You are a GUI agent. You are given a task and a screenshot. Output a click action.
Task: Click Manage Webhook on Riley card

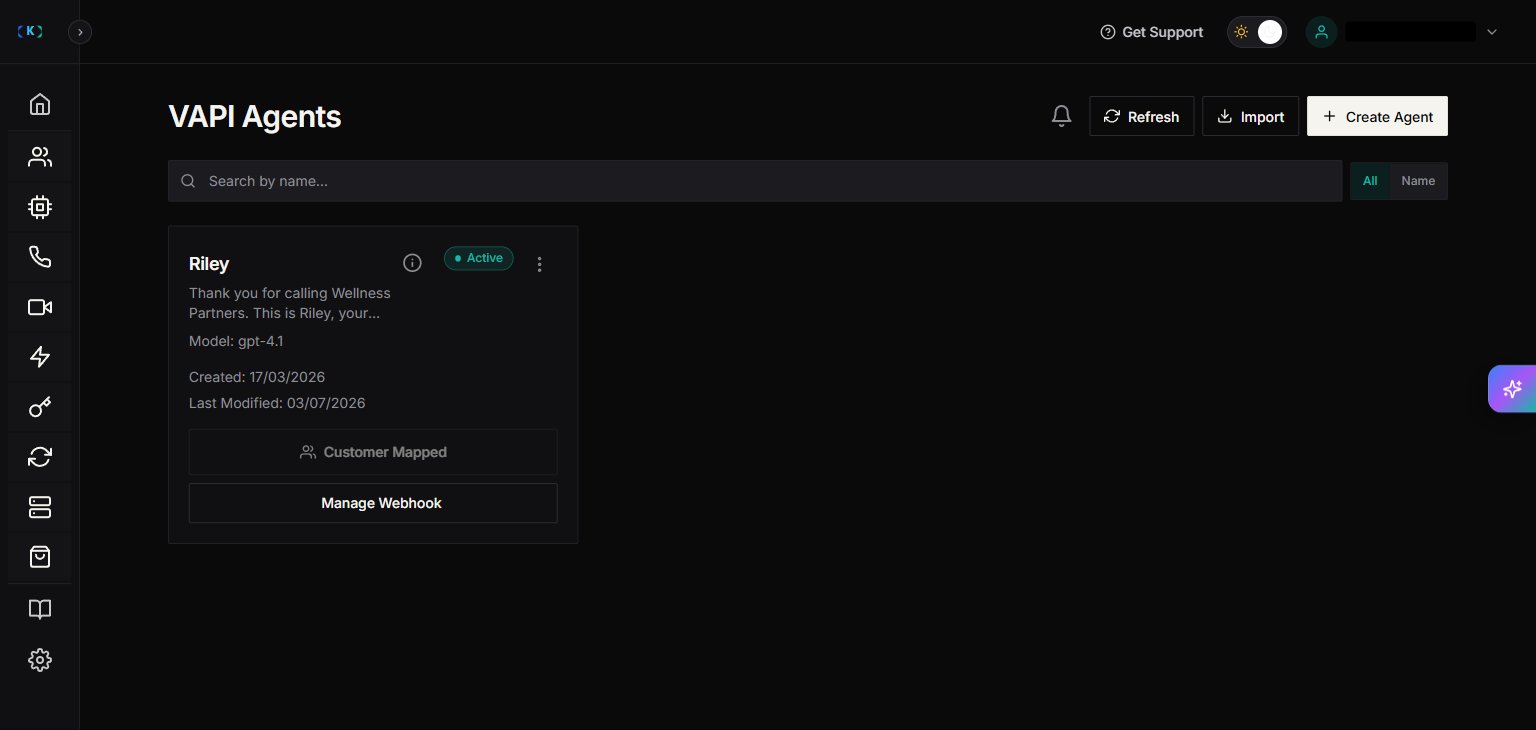point(373,503)
